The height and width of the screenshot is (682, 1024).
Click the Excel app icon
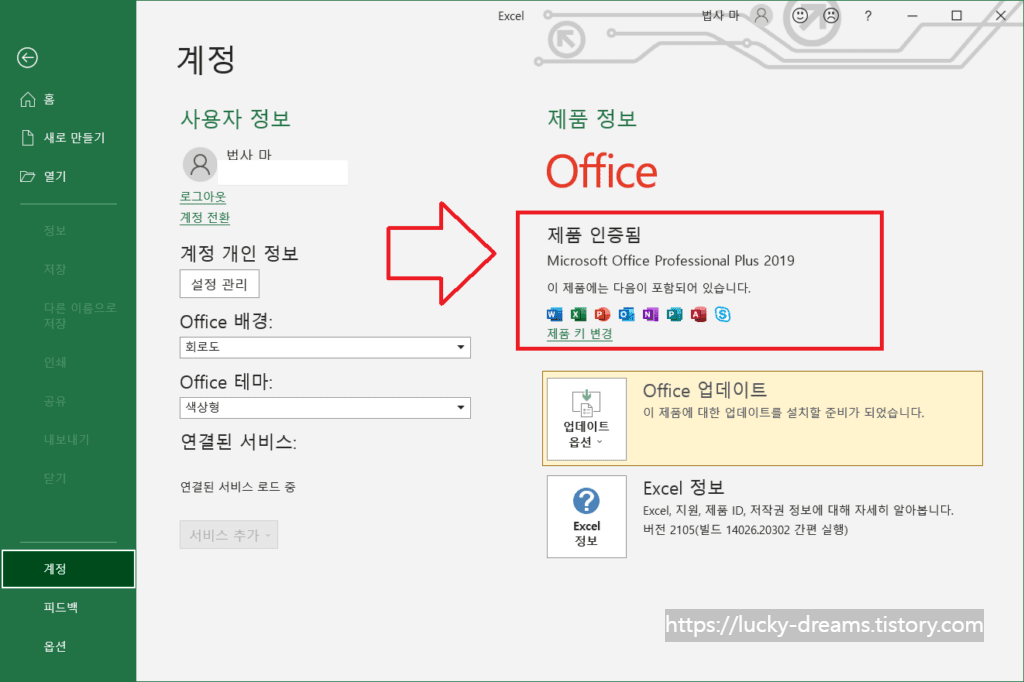579,314
